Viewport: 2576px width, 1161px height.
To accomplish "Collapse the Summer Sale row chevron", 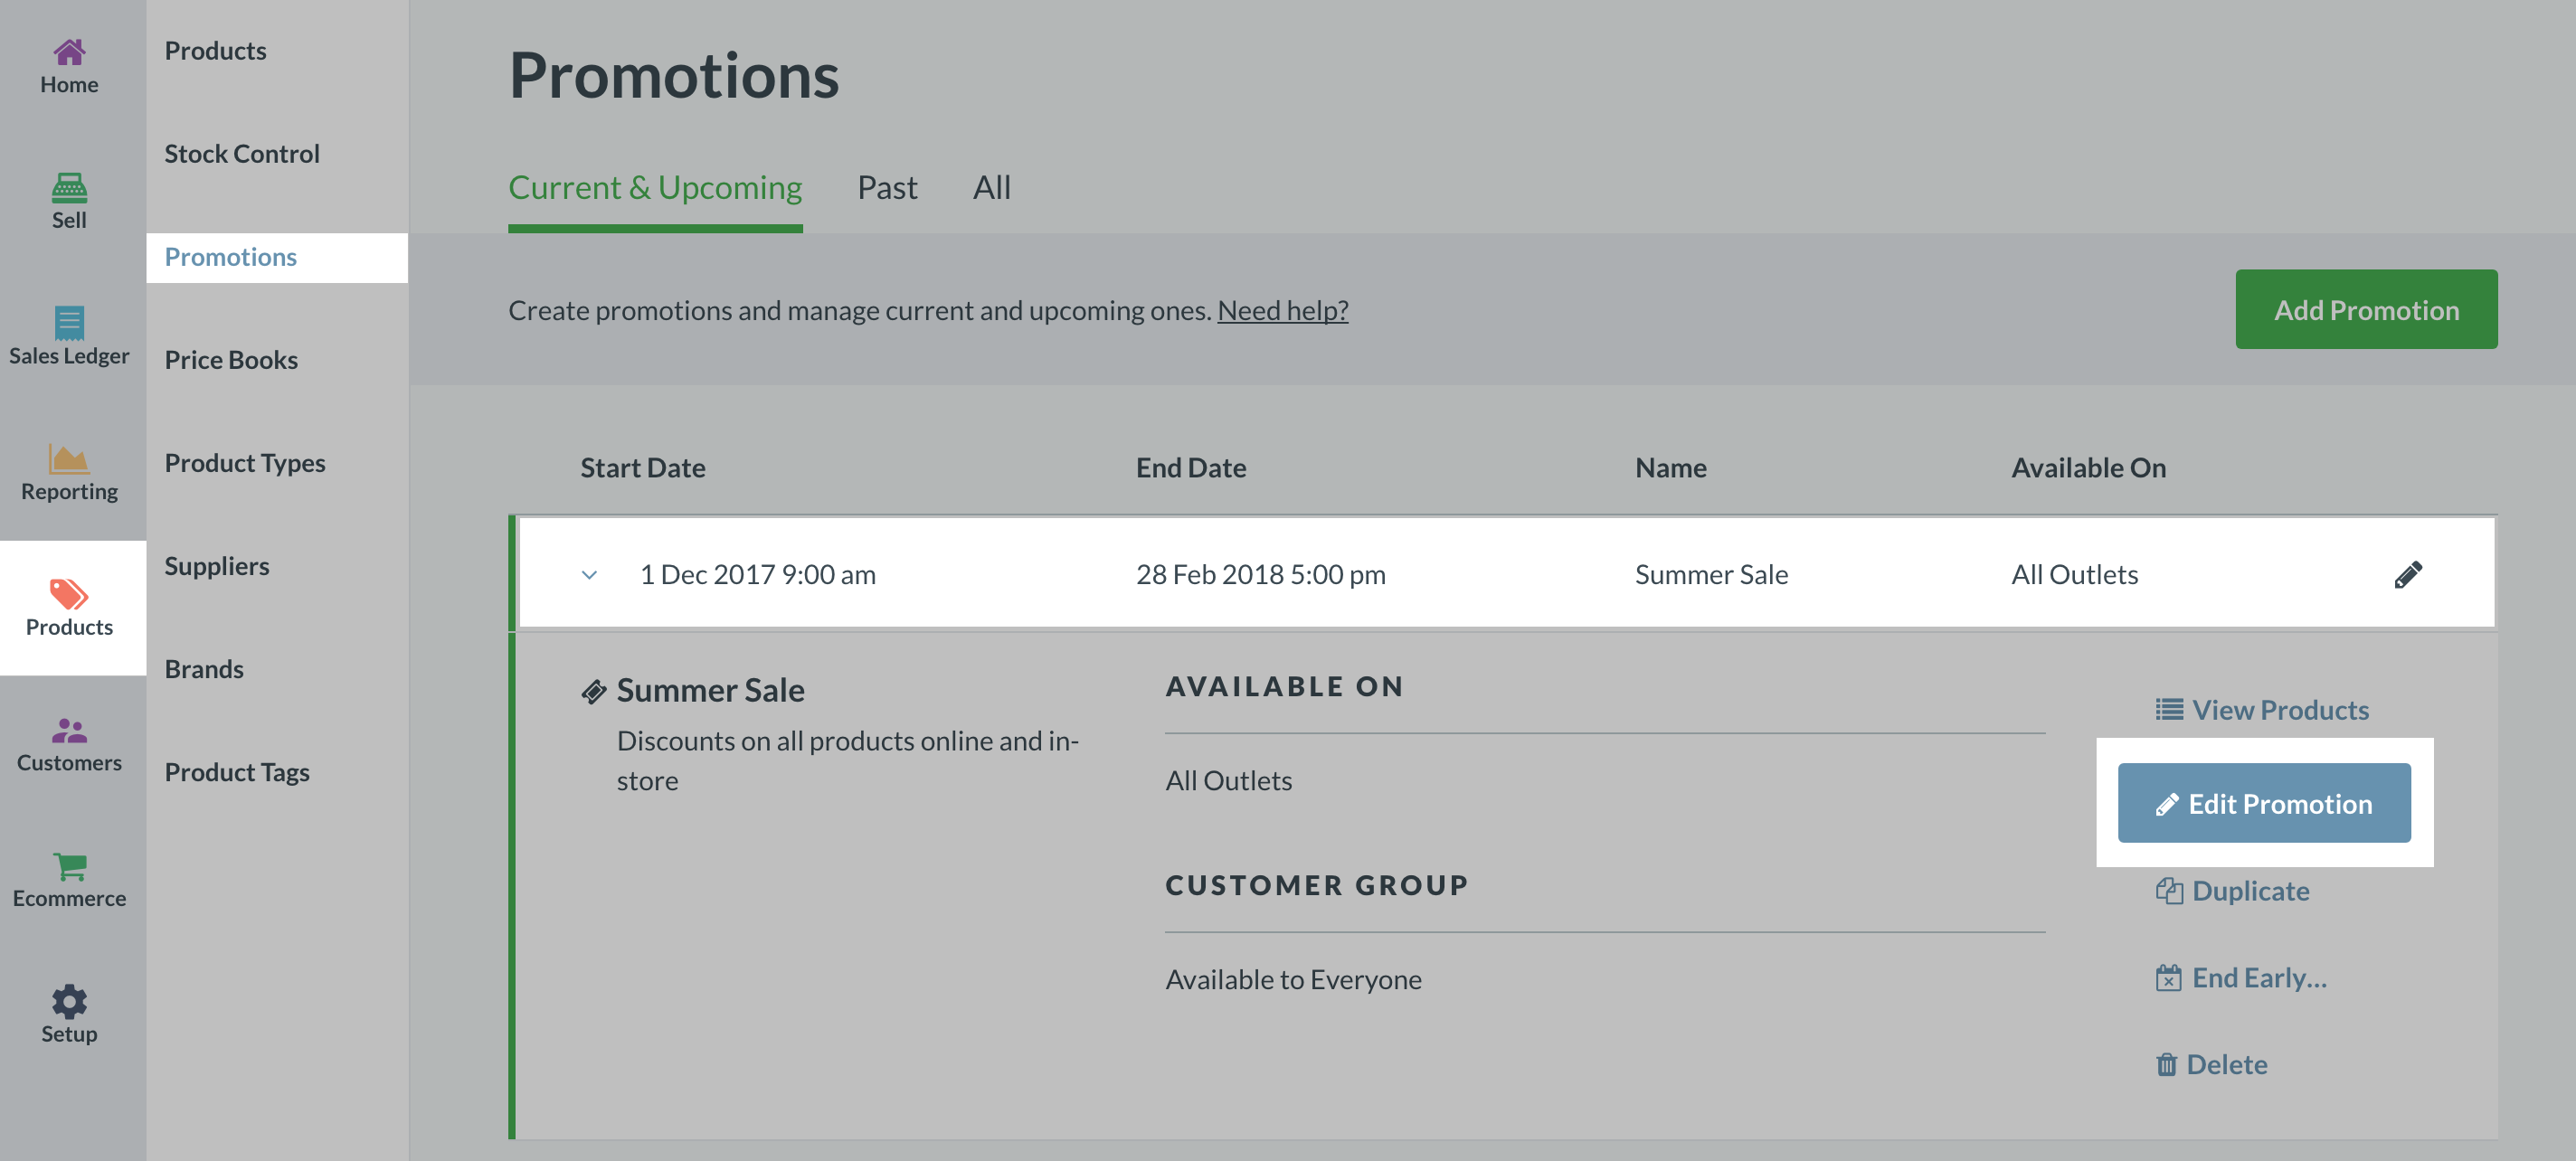I will (589, 575).
